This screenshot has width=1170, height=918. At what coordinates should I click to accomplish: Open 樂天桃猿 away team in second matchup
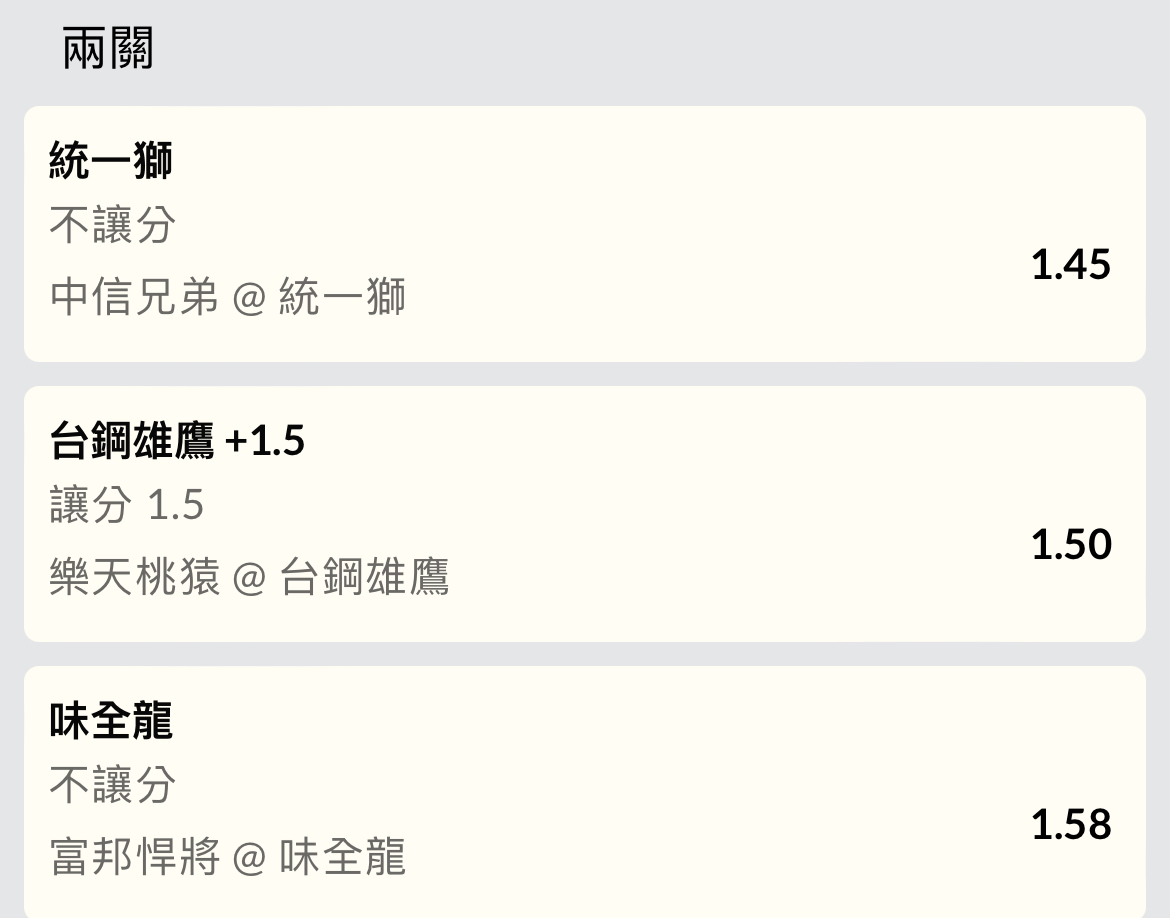click(x=134, y=578)
